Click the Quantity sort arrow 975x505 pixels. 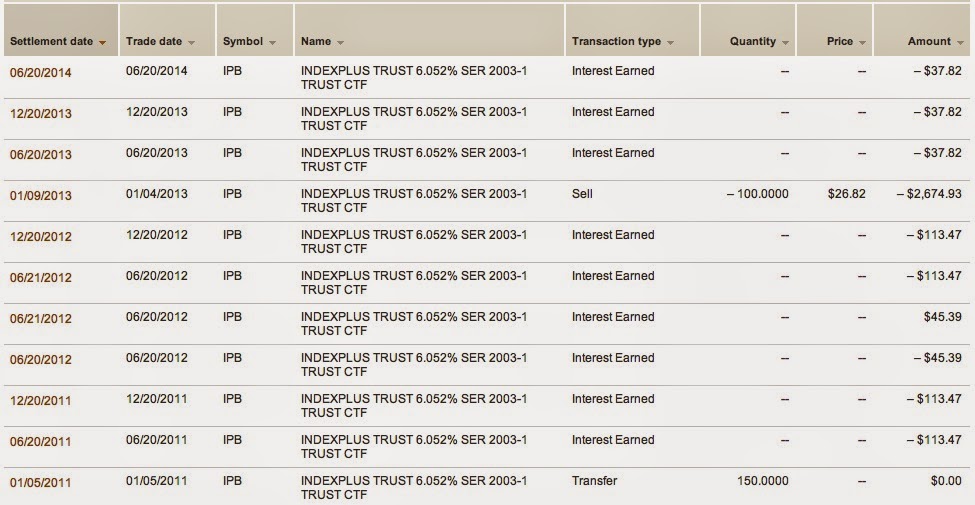pyautogui.click(x=785, y=43)
